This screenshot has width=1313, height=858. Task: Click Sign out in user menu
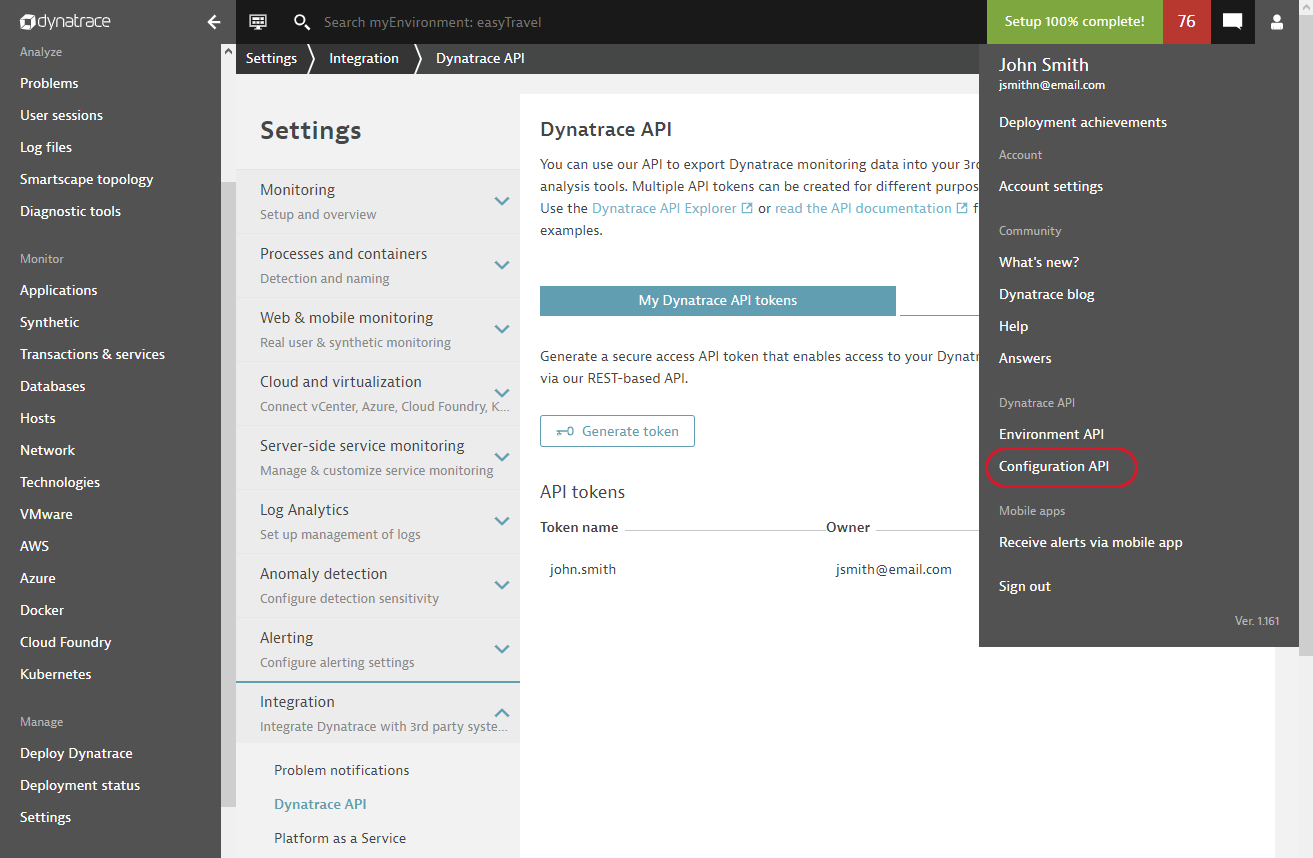tap(1025, 586)
